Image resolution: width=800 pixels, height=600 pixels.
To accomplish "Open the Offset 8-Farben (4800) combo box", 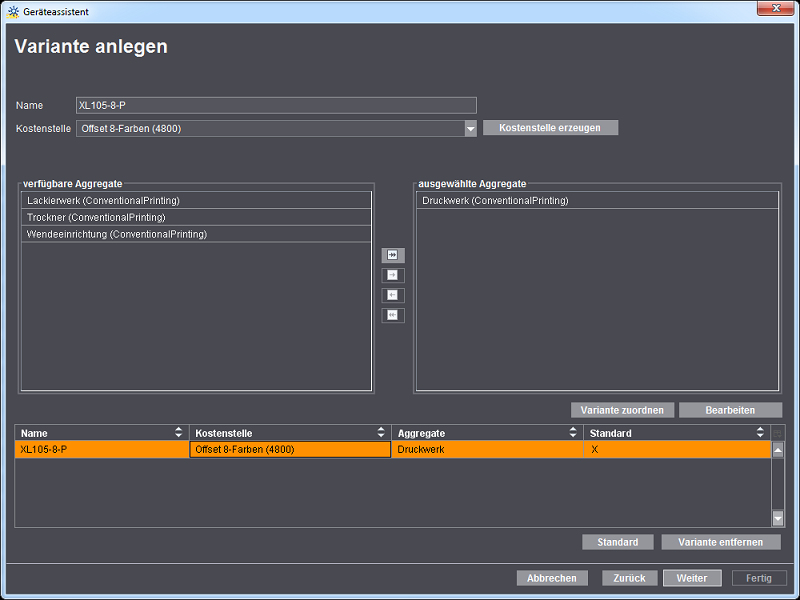I will pos(270,128).
